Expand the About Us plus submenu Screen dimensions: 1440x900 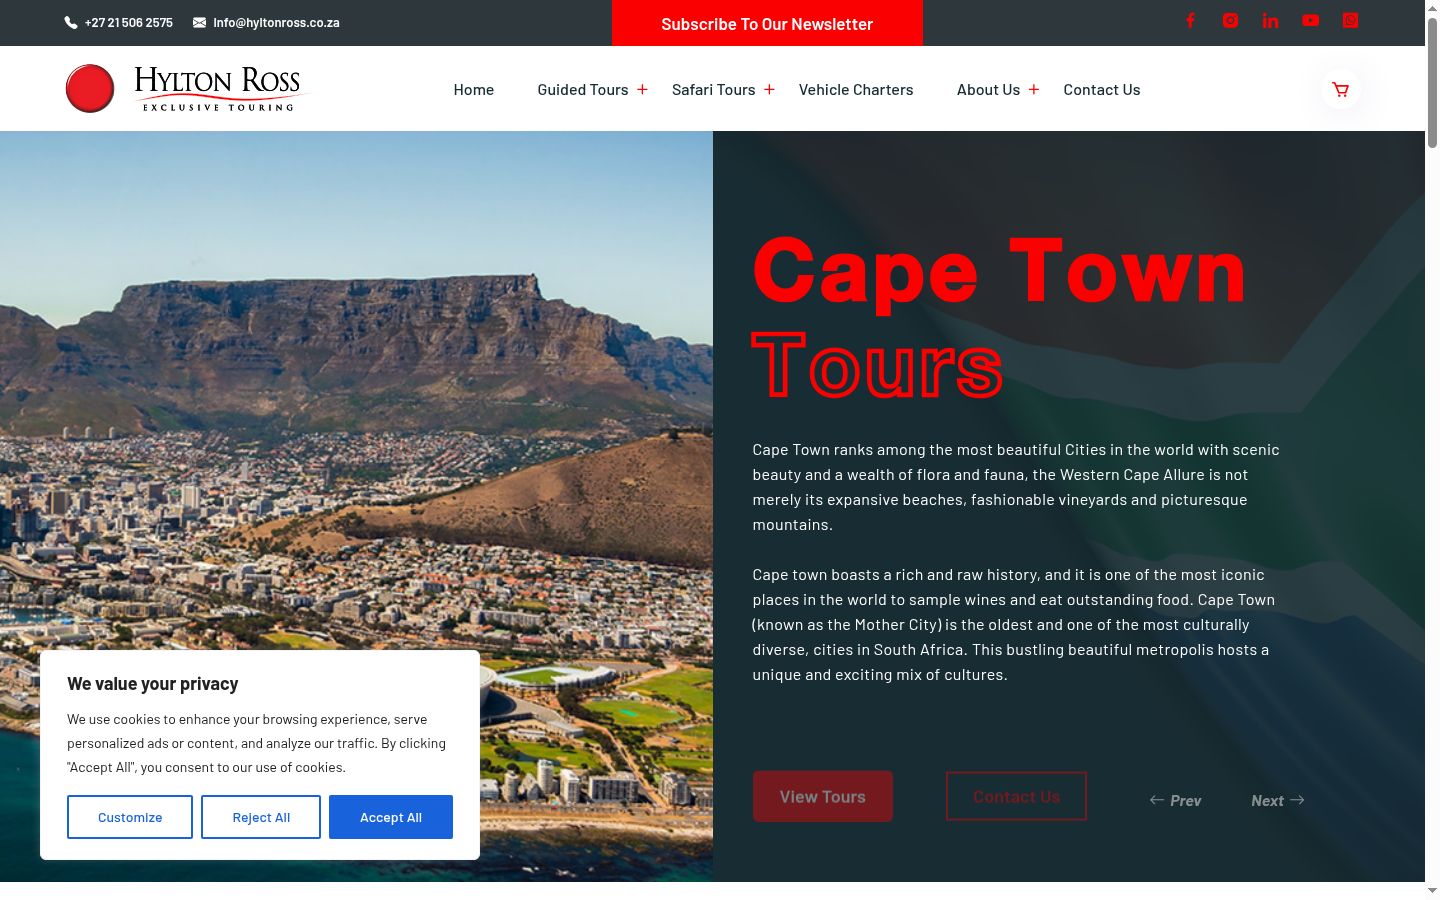point(1034,89)
